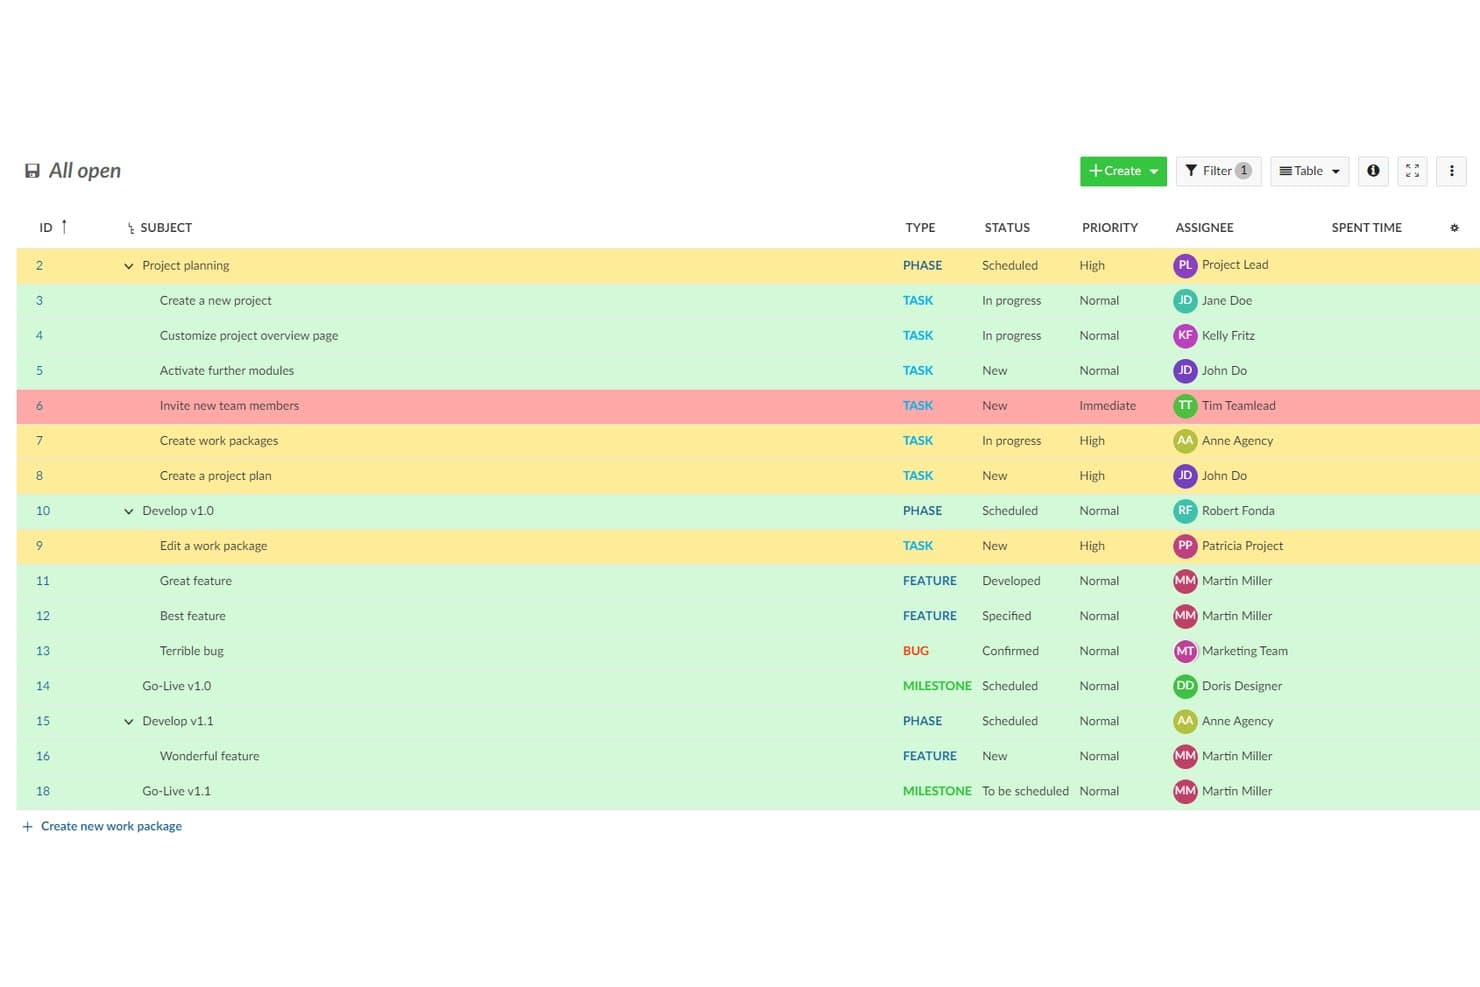Click the SUBJECT column header

coord(166,228)
